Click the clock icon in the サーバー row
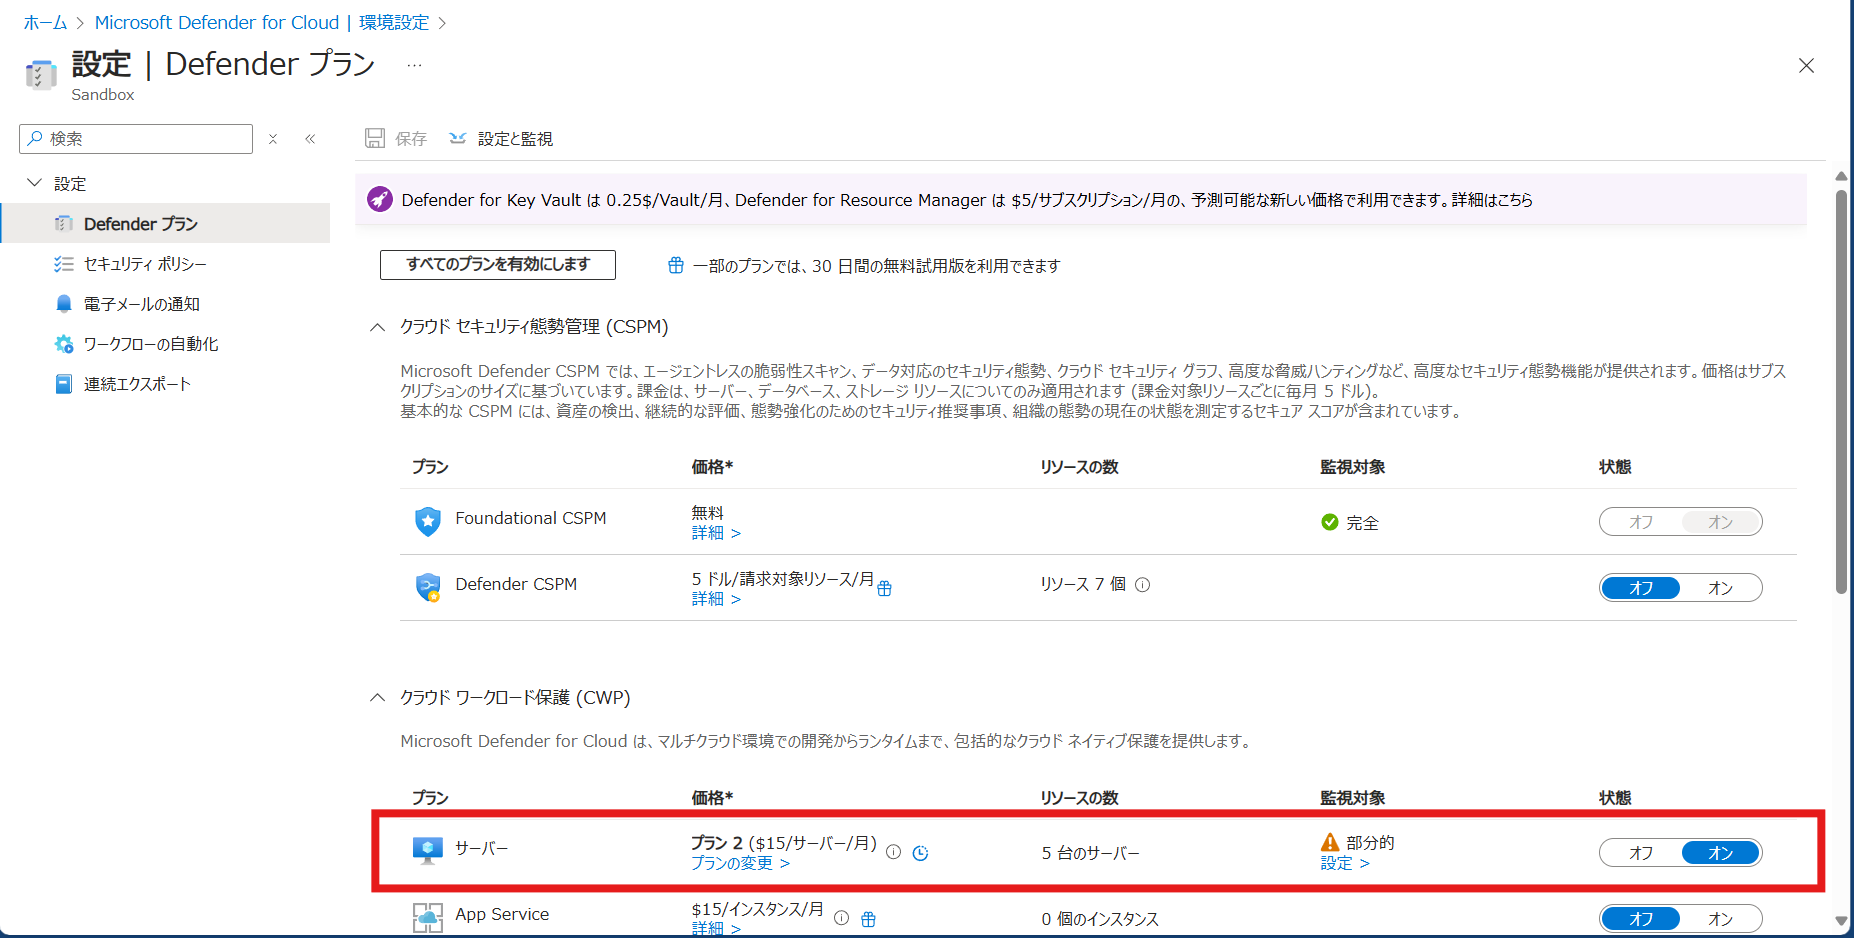 920,853
